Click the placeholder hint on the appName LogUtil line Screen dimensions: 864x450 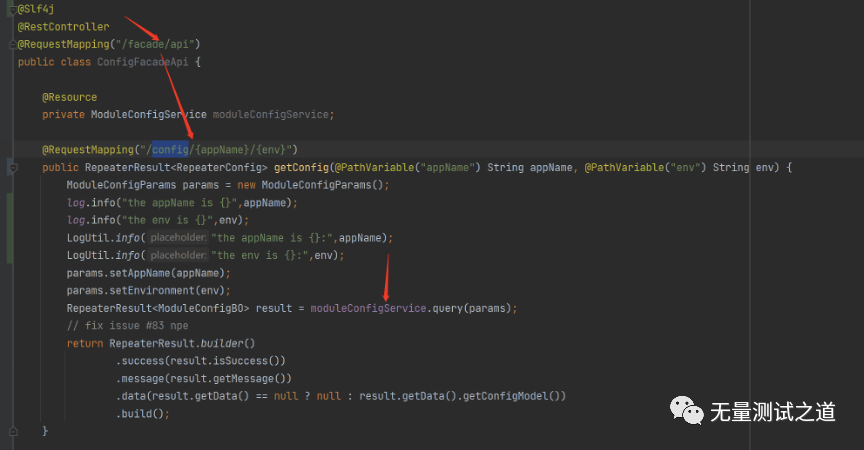point(178,238)
